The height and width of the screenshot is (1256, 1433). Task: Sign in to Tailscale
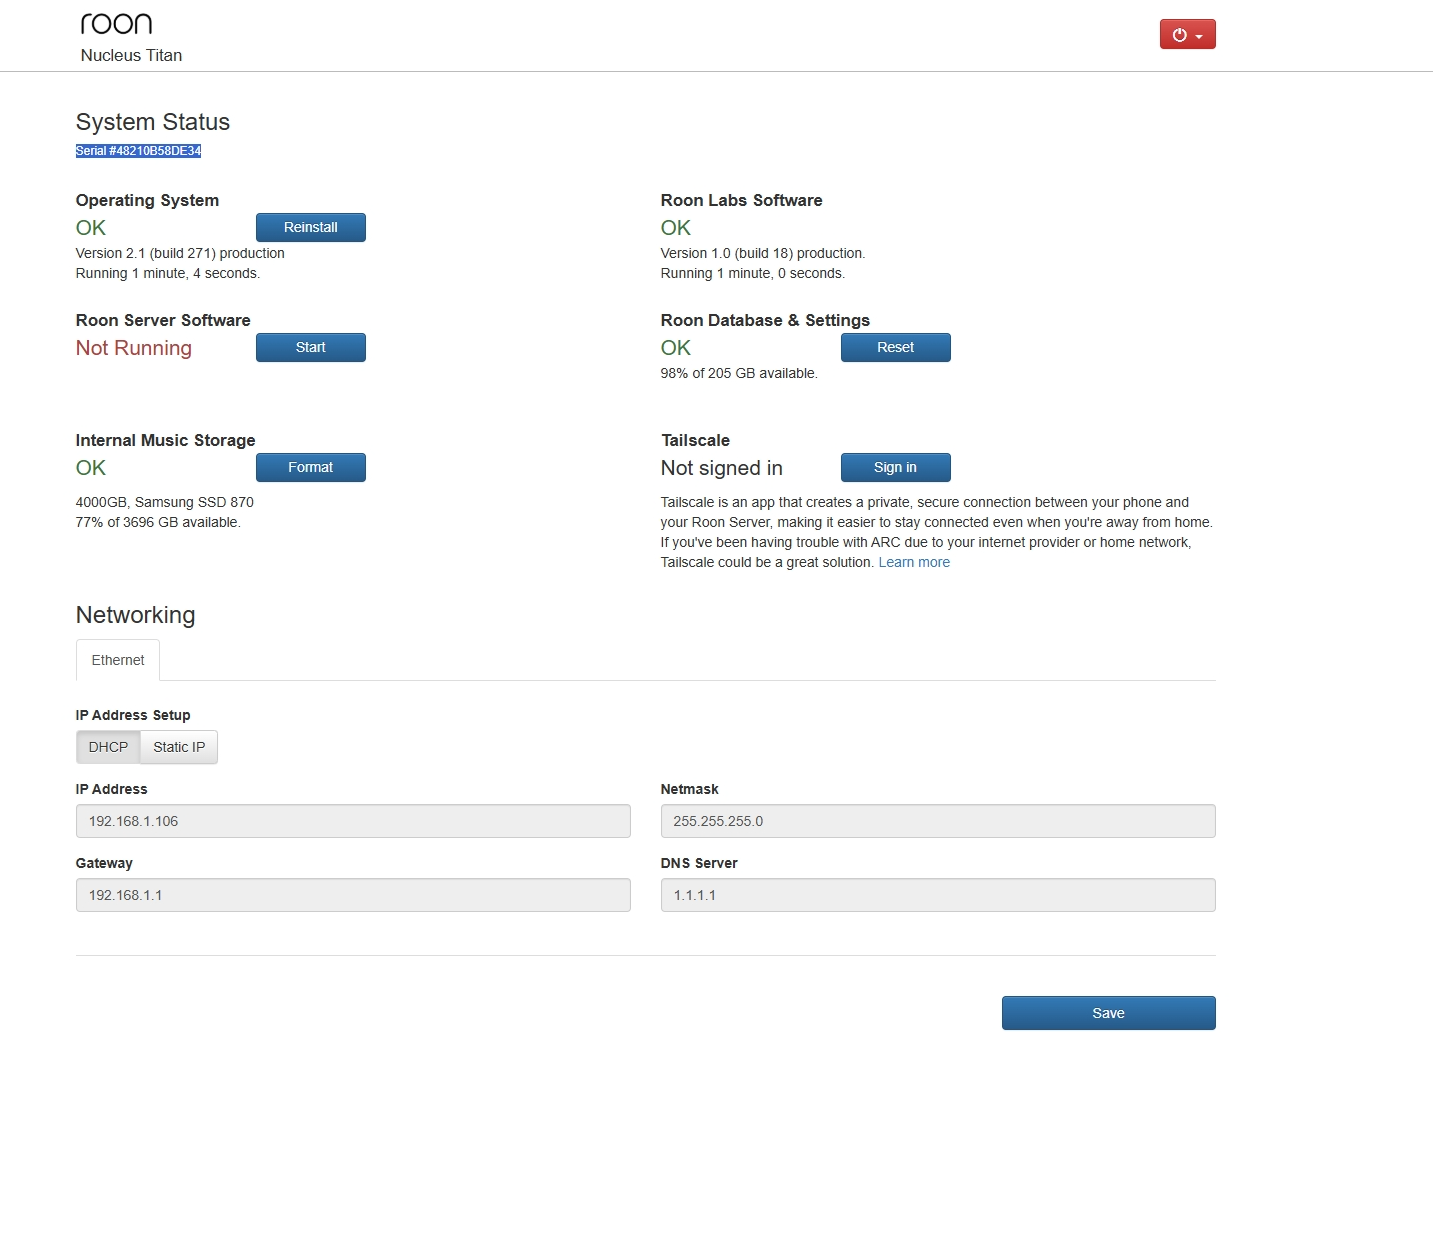point(895,467)
